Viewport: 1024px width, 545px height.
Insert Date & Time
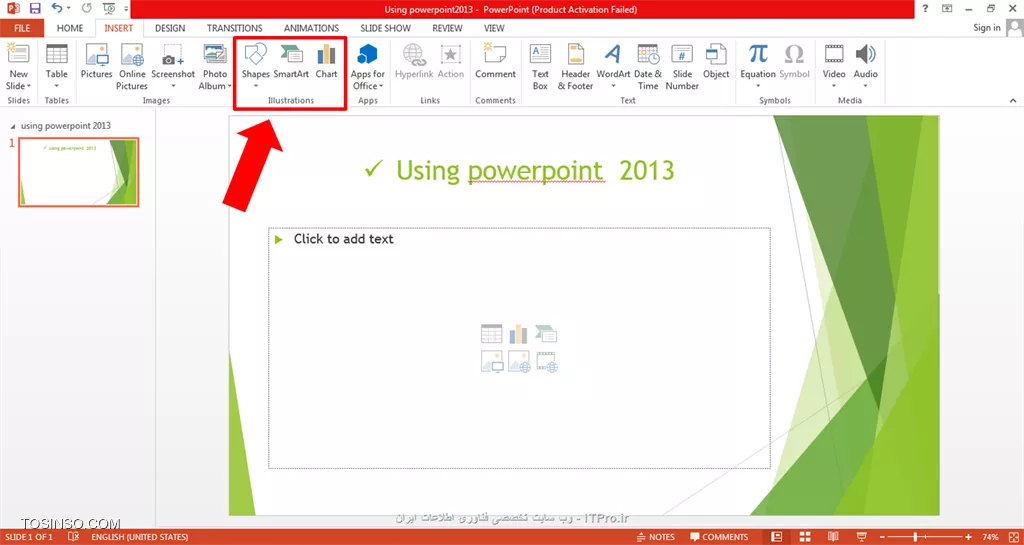[648, 67]
